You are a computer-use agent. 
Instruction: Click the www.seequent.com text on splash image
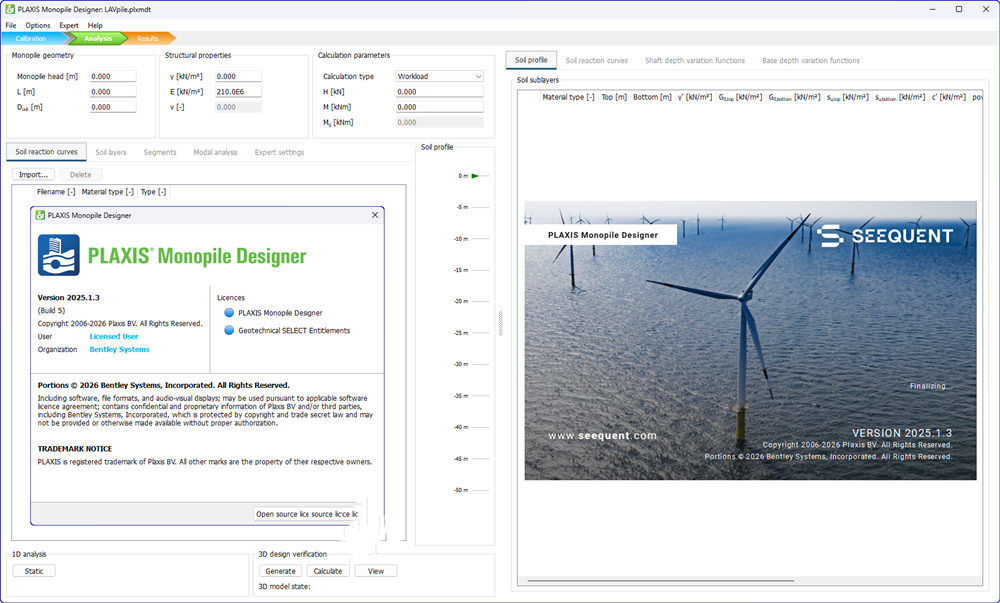(x=602, y=436)
